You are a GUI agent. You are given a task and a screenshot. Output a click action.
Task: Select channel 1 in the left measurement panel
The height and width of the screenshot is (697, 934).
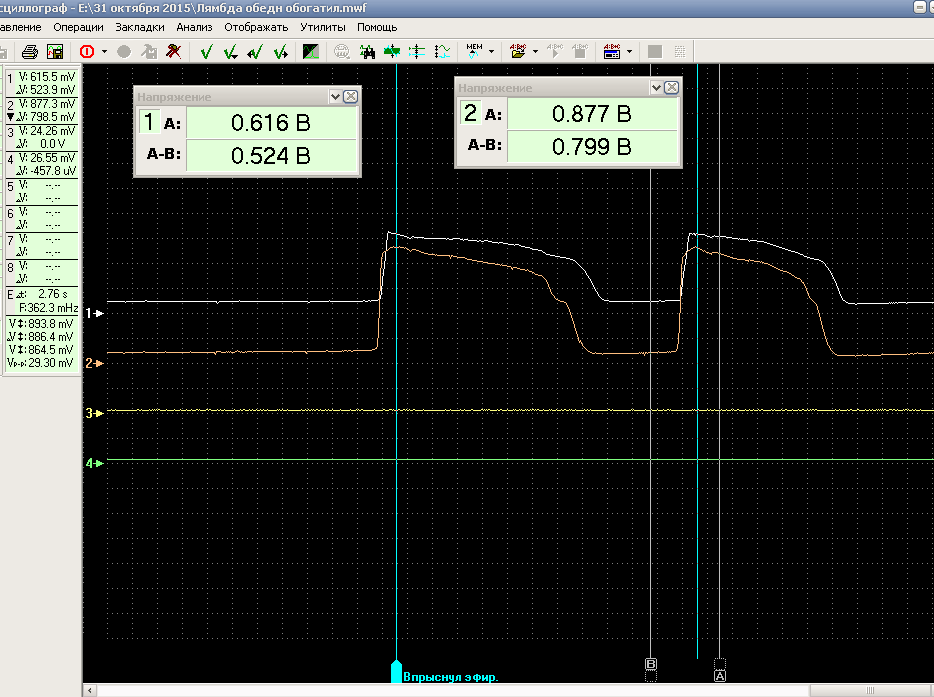pos(10,78)
